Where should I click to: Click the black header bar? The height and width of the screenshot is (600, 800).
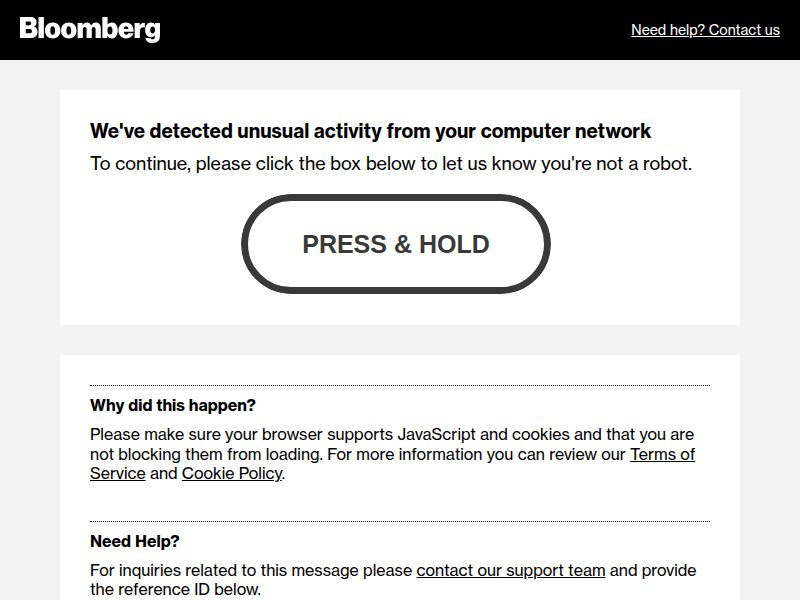coord(400,29)
